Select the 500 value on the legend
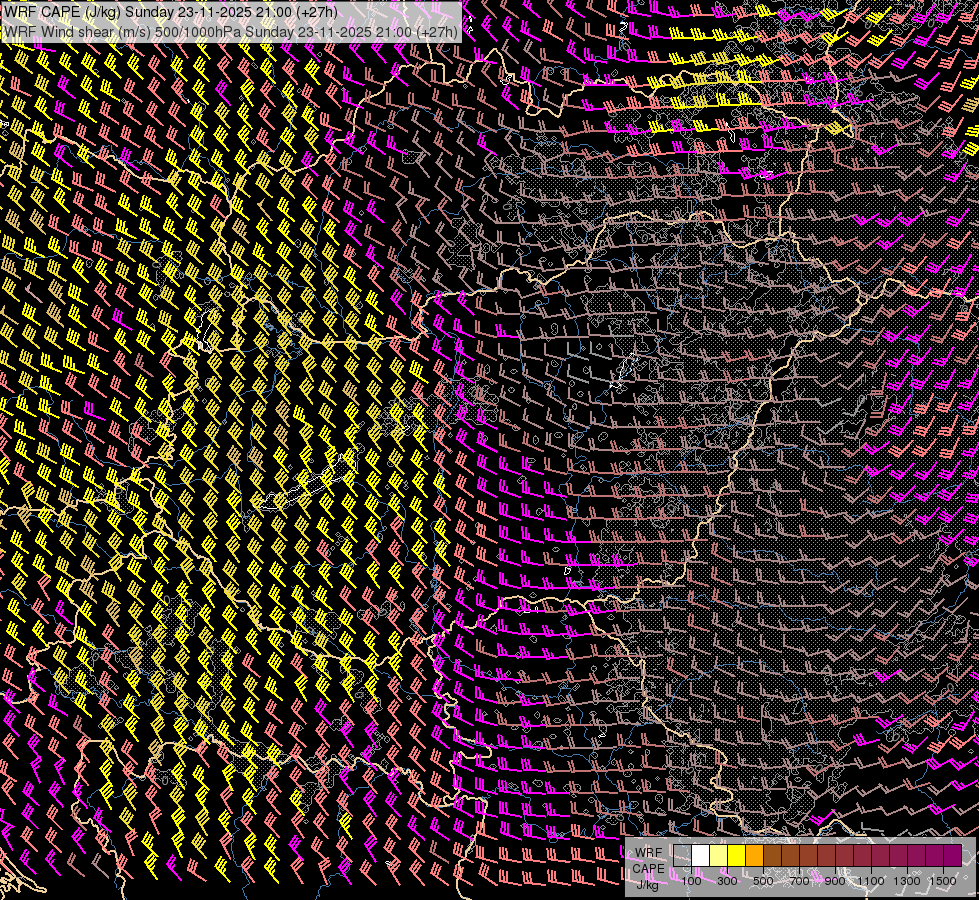Image resolution: width=979 pixels, height=900 pixels. pos(763,880)
